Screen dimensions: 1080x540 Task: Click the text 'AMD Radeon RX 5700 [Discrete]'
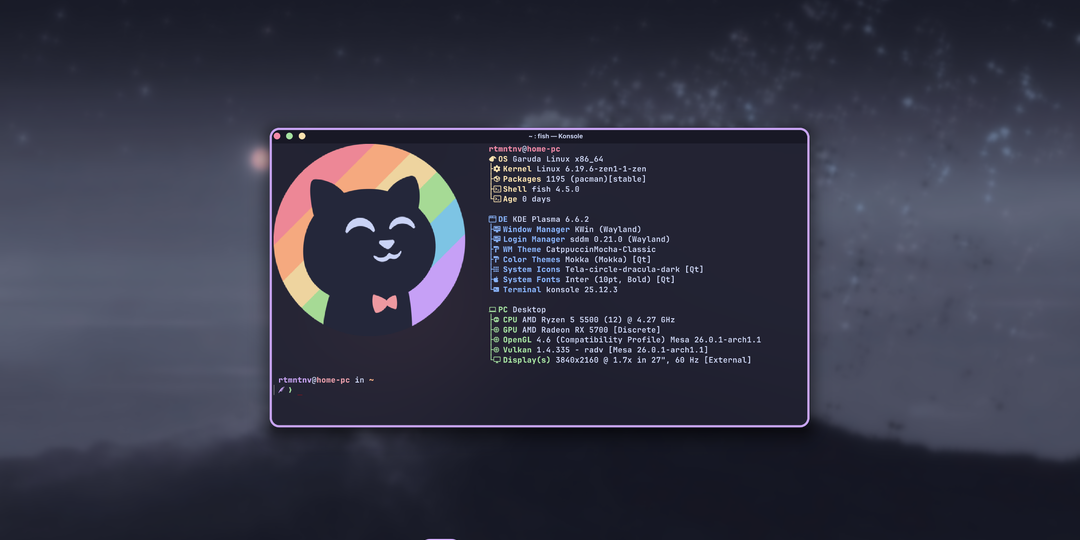(592, 330)
